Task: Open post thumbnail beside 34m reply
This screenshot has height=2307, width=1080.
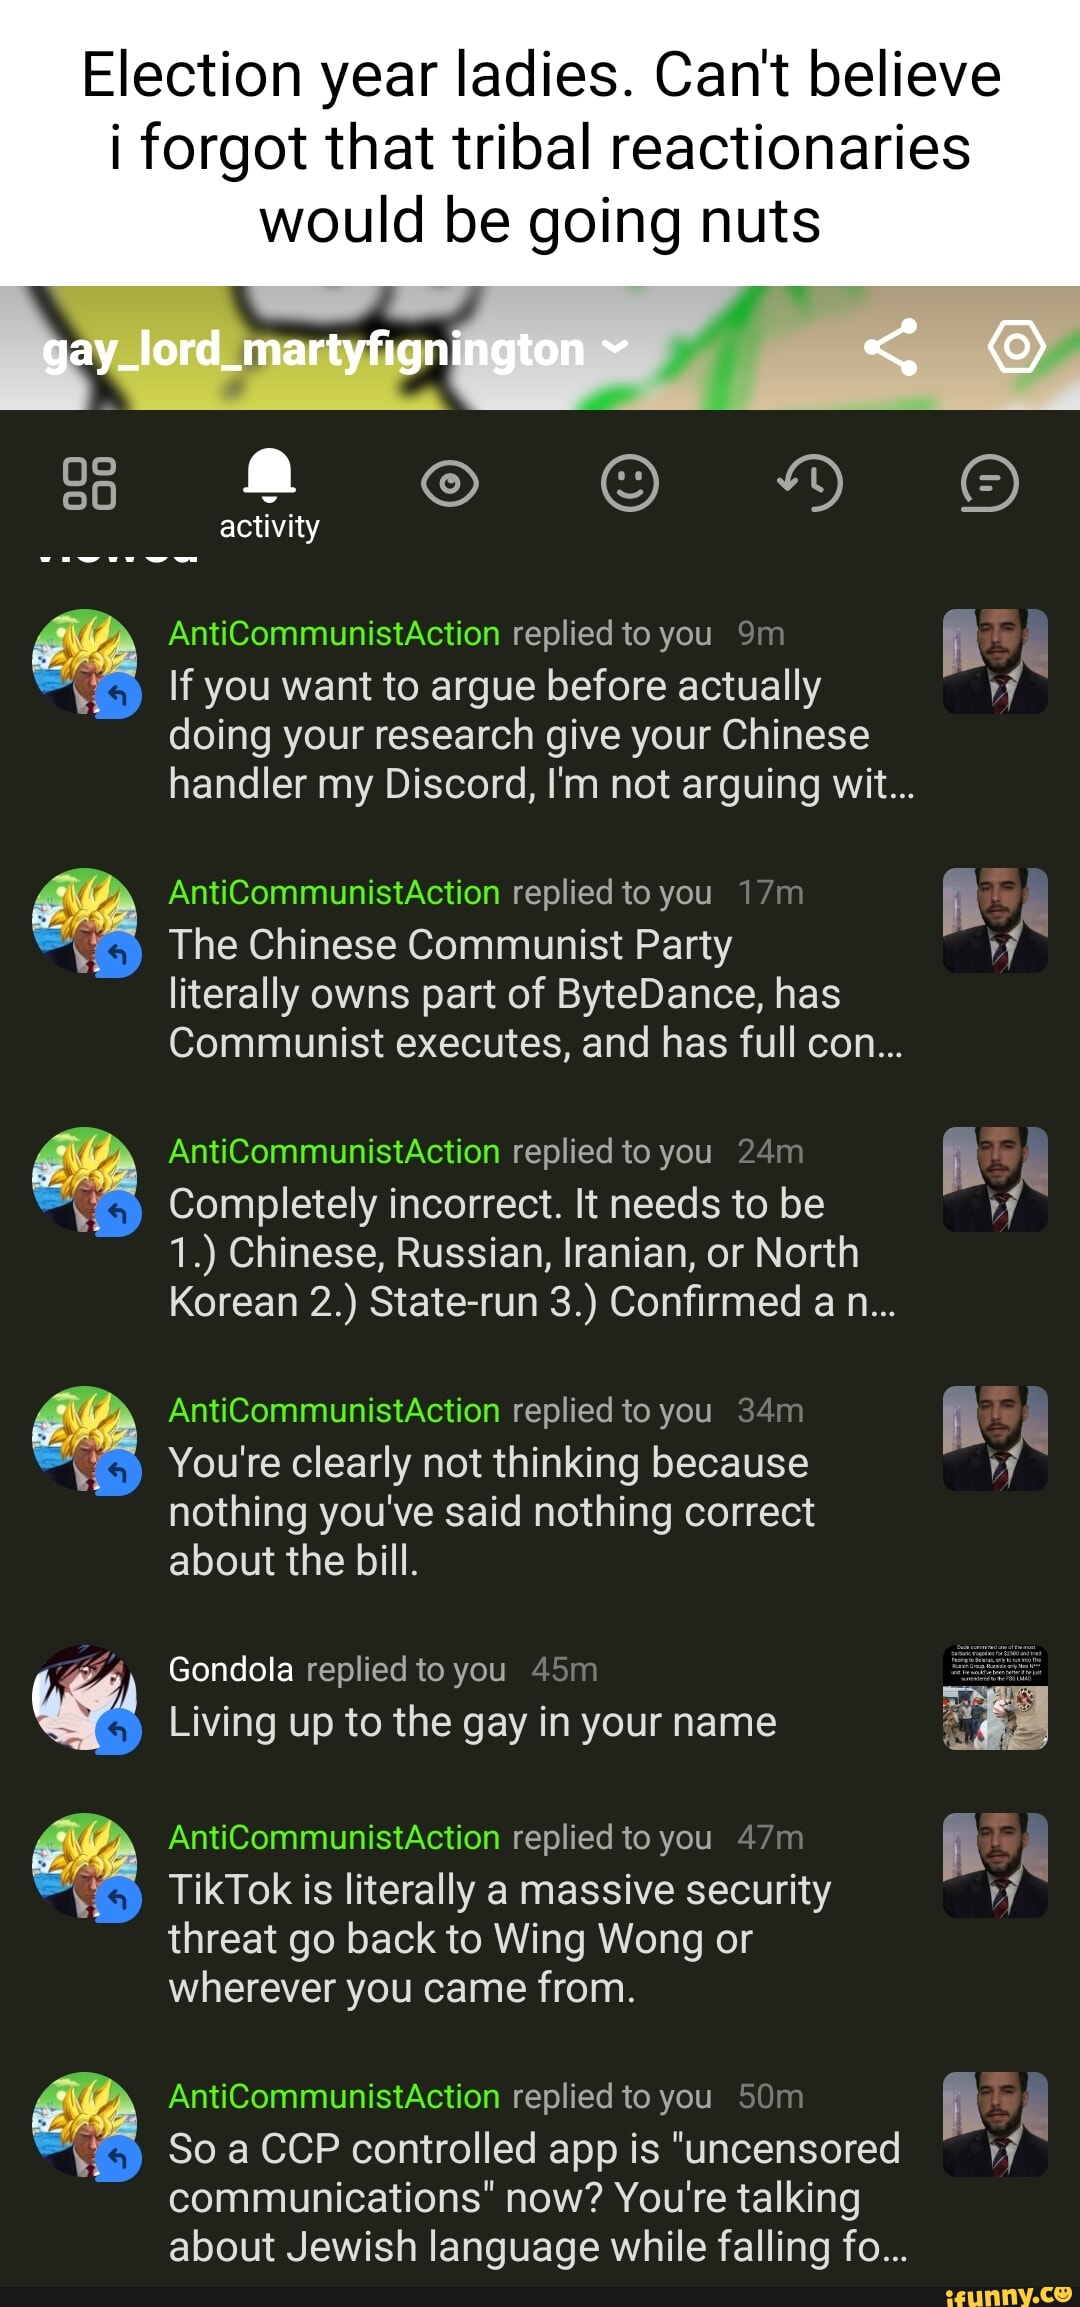Action: click(995, 1438)
